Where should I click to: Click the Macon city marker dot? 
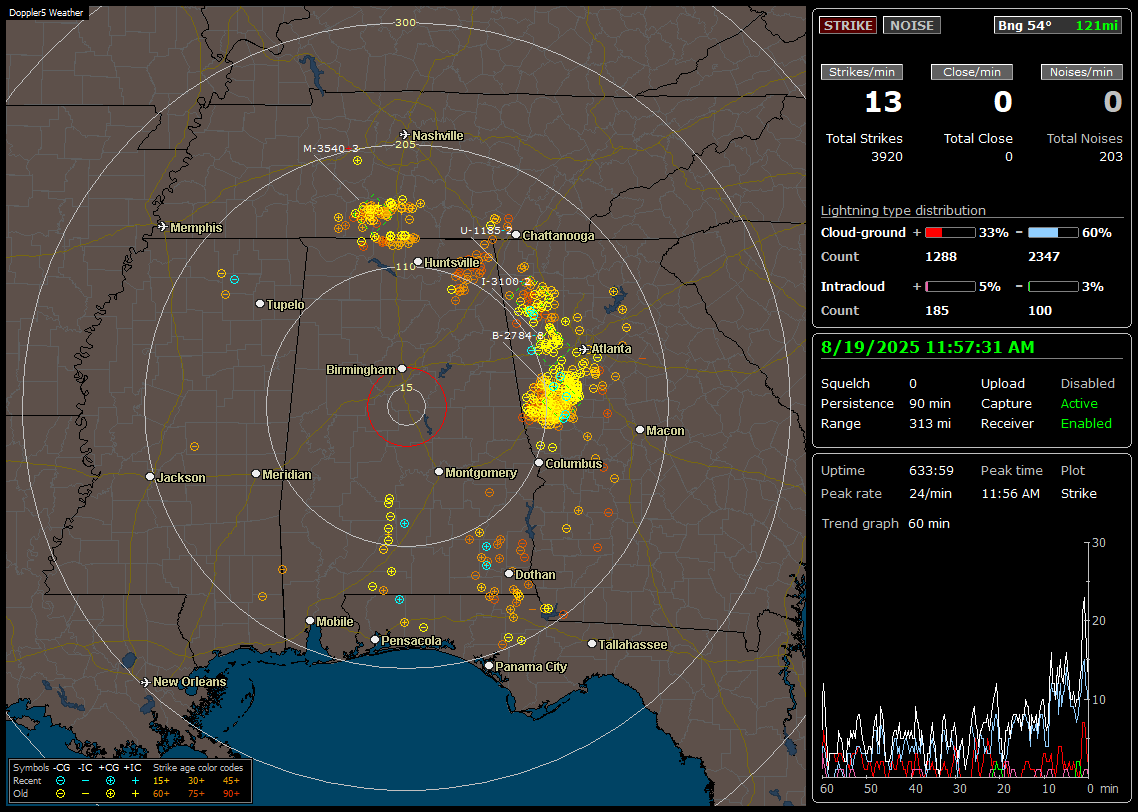[640, 430]
